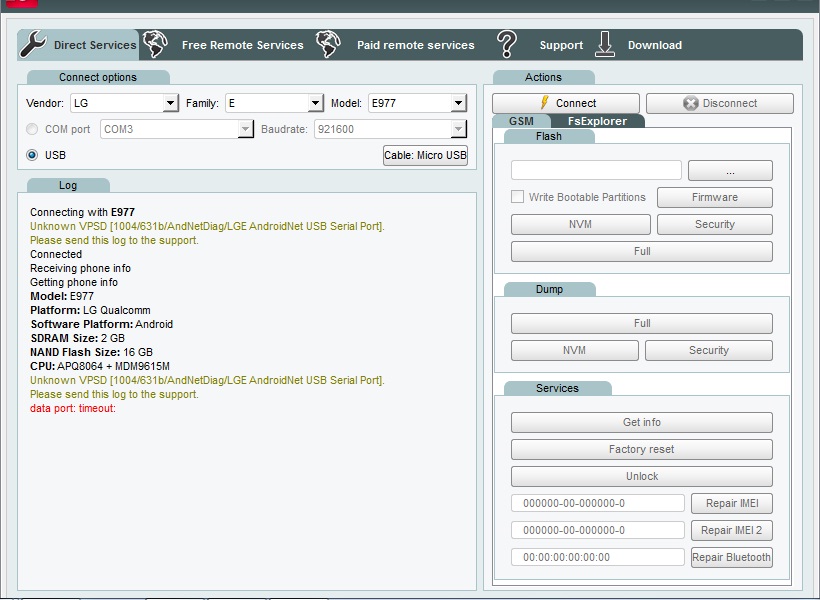Image resolution: width=820 pixels, height=600 pixels.
Task: Click the NVM button under Dump
Action: (574, 350)
